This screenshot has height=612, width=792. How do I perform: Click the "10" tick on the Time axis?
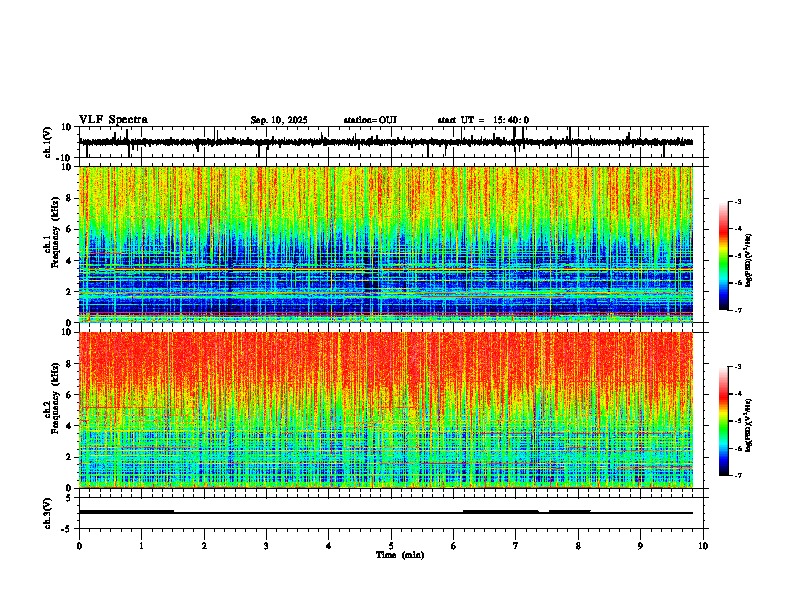[x=703, y=546]
